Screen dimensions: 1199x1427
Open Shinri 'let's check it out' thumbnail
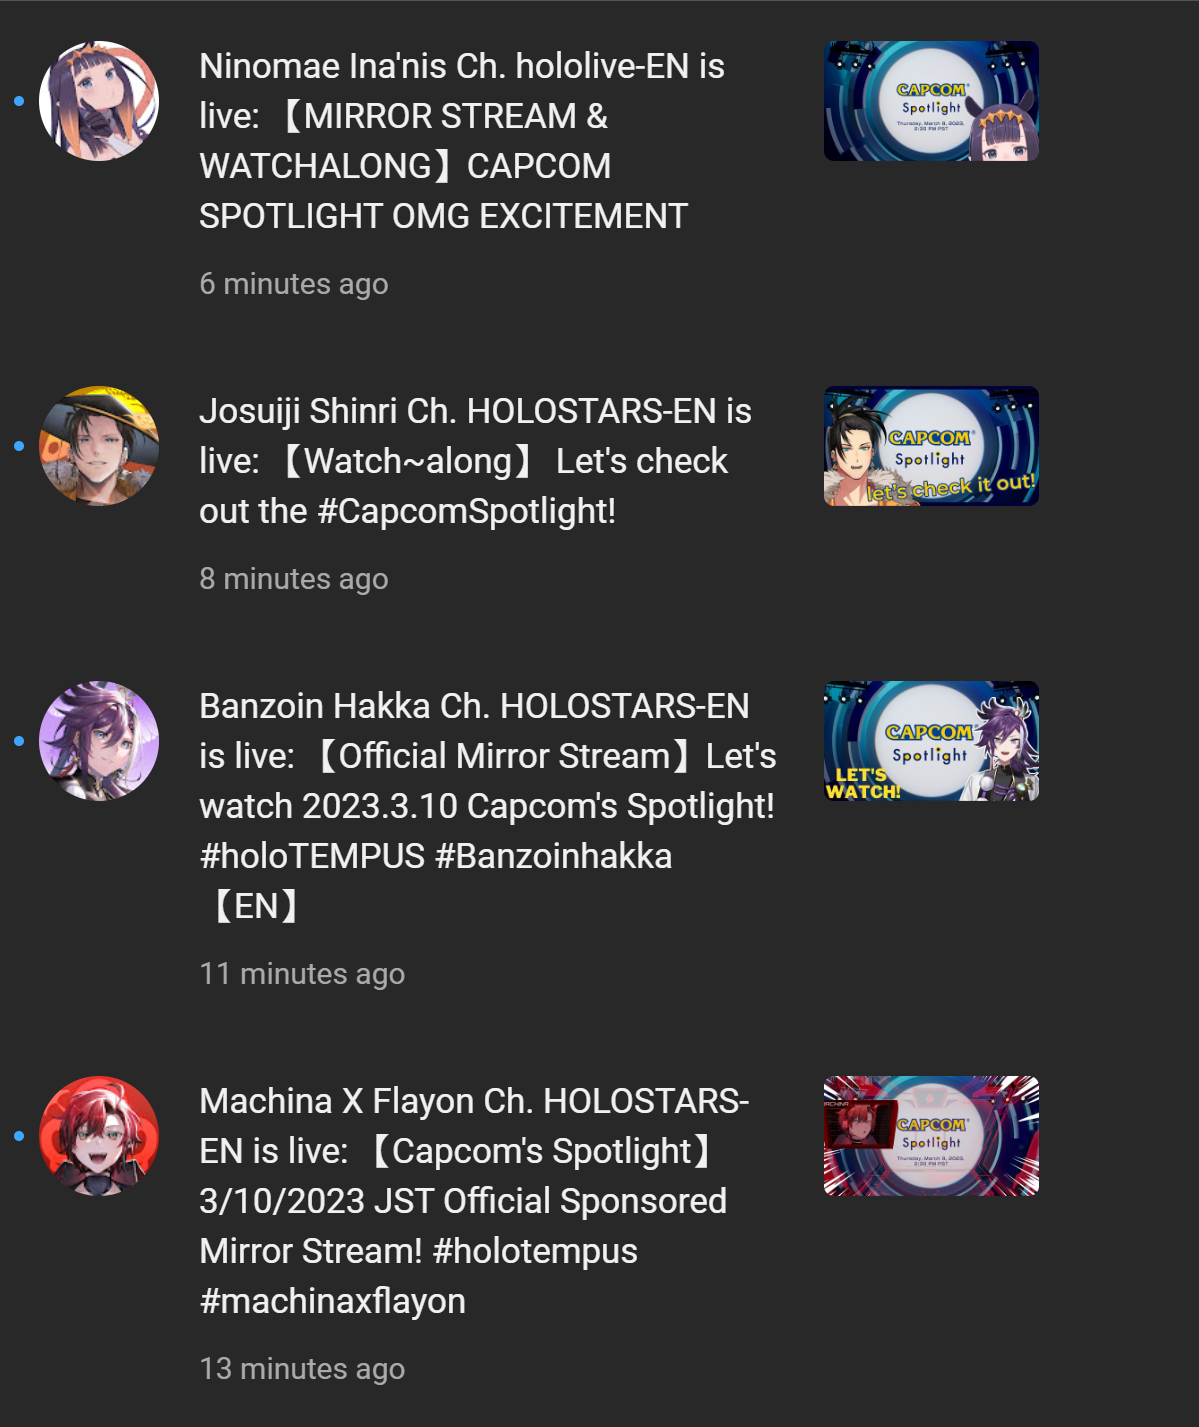(931, 446)
